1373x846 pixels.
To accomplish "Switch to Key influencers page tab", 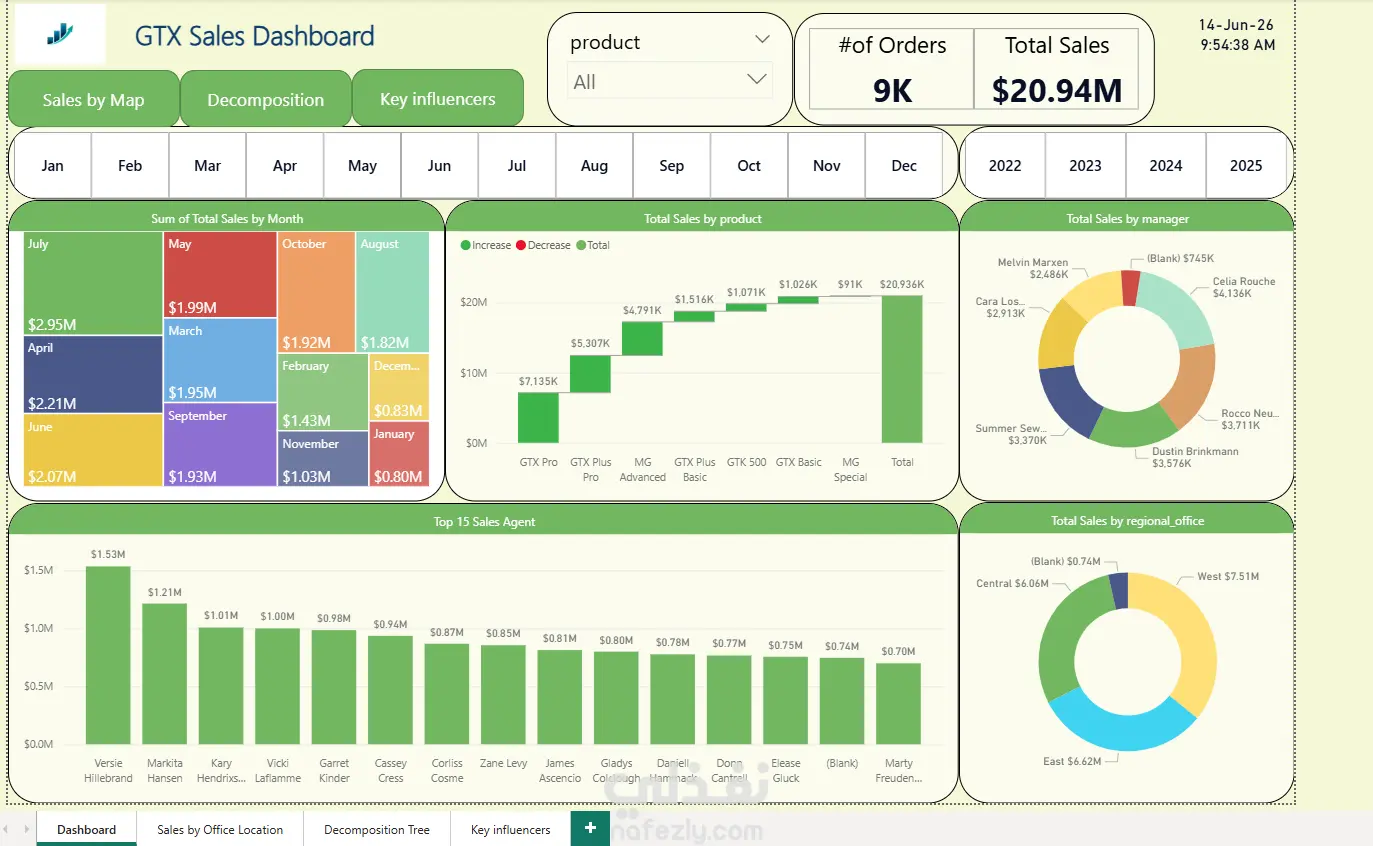I will [510, 829].
